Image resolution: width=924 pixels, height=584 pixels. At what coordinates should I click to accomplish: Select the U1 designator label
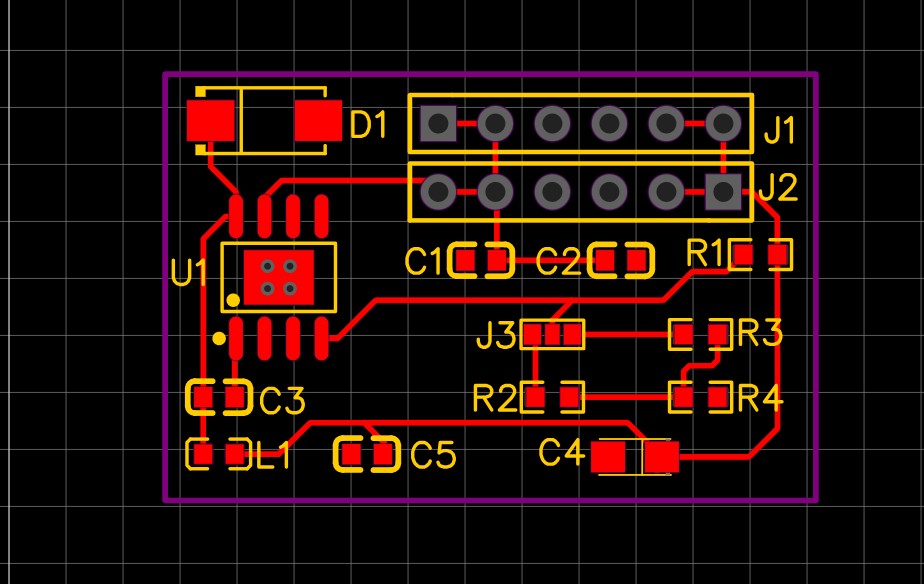click(x=189, y=272)
